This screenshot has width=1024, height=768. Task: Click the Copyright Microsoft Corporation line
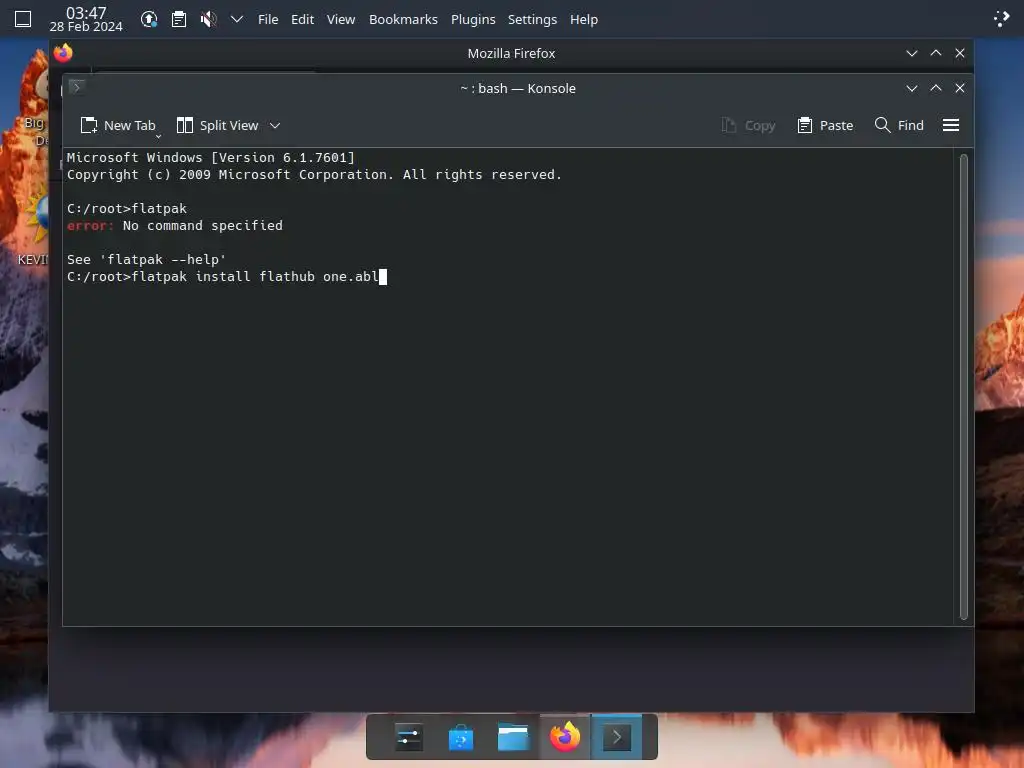click(x=314, y=175)
